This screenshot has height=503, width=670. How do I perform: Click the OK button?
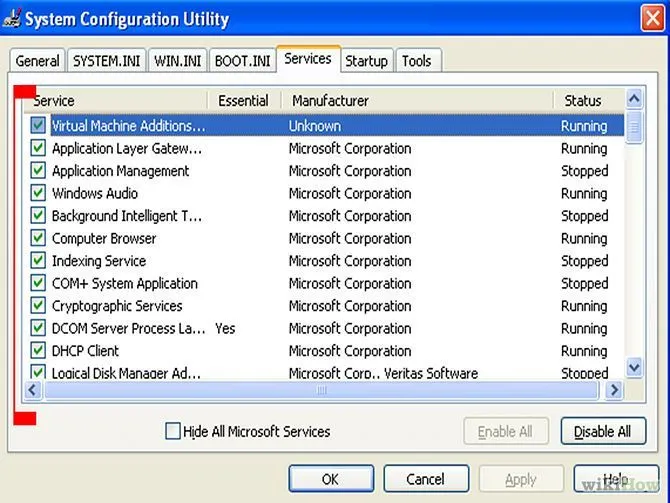tap(331, 479)
